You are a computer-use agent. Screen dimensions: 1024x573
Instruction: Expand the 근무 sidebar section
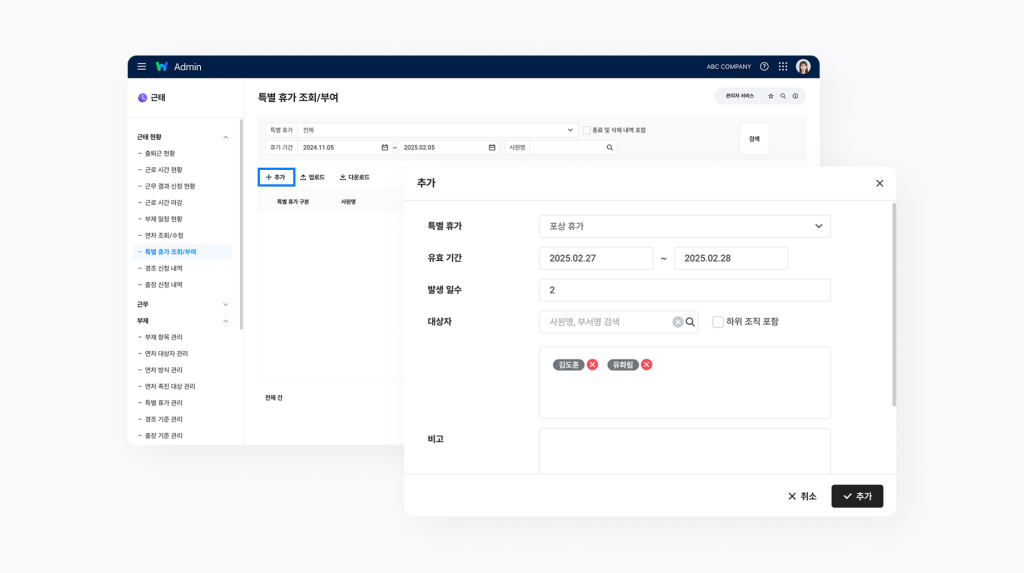coord(225,304)
